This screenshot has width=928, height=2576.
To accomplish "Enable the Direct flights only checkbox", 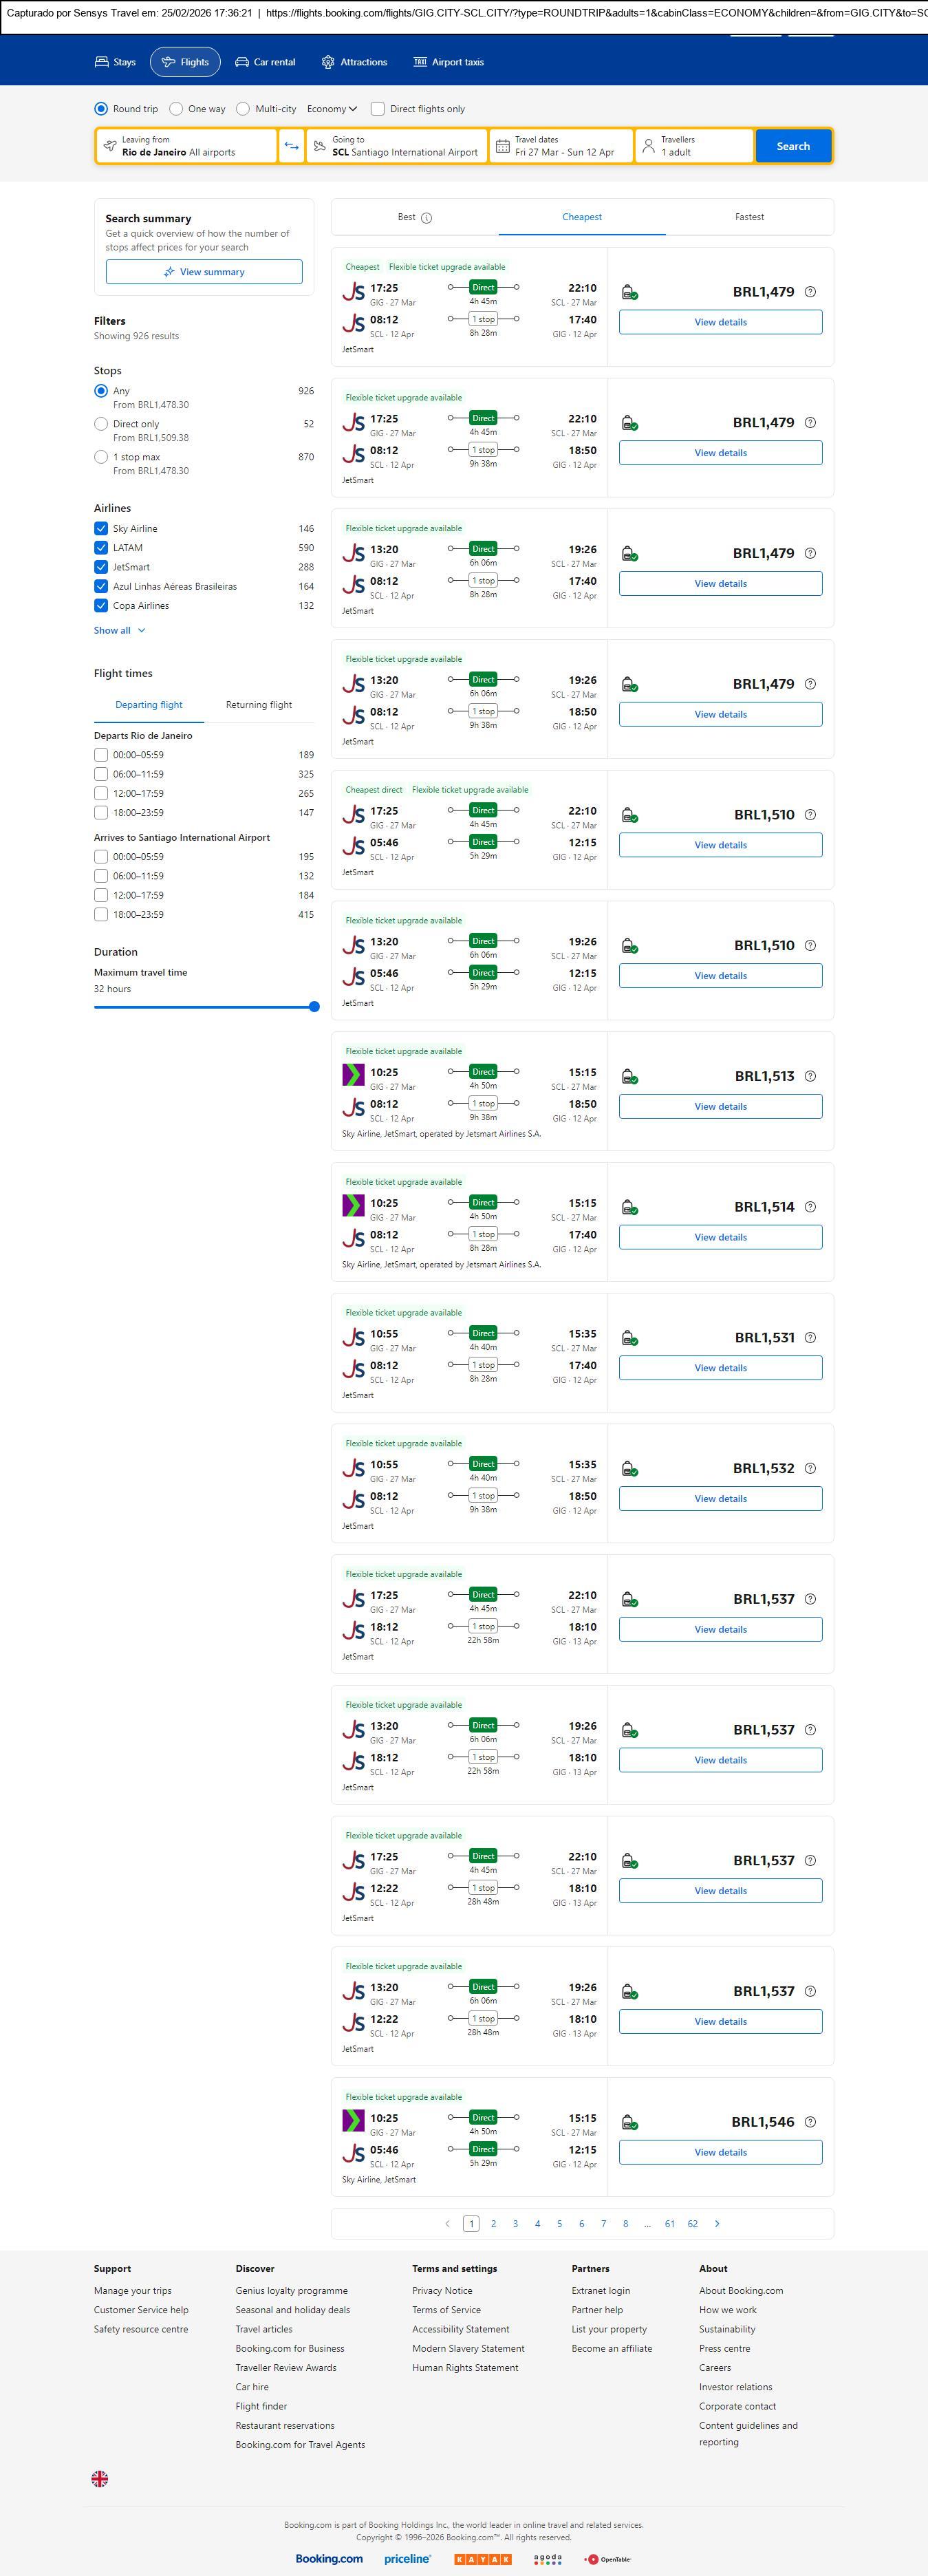I will tap(378, 109).
